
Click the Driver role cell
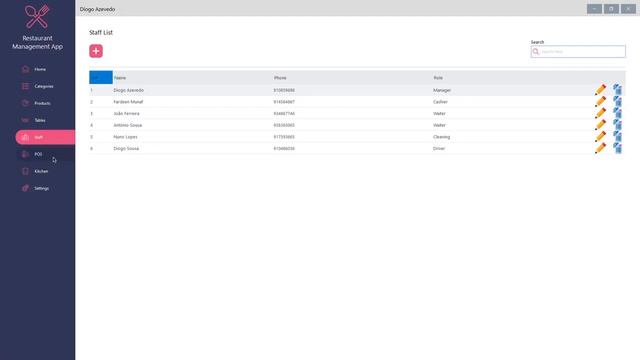(439, 149)
